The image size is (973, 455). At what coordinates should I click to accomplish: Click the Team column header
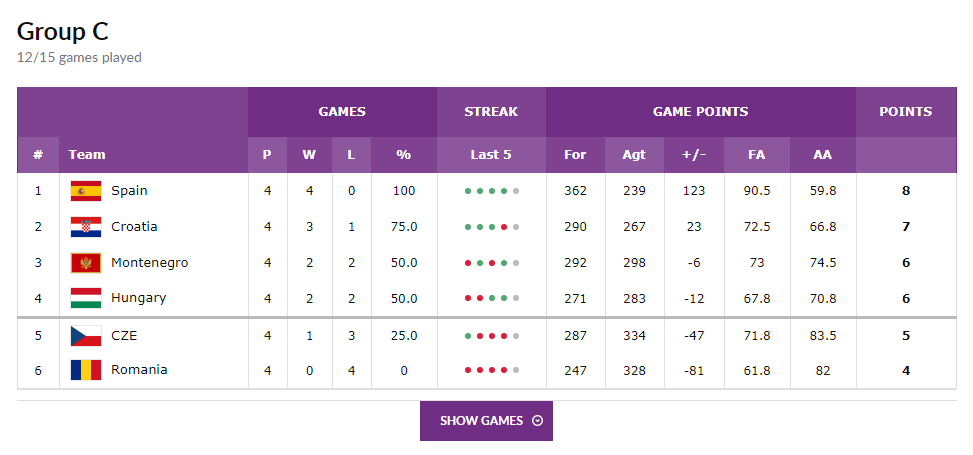(87, 155)
